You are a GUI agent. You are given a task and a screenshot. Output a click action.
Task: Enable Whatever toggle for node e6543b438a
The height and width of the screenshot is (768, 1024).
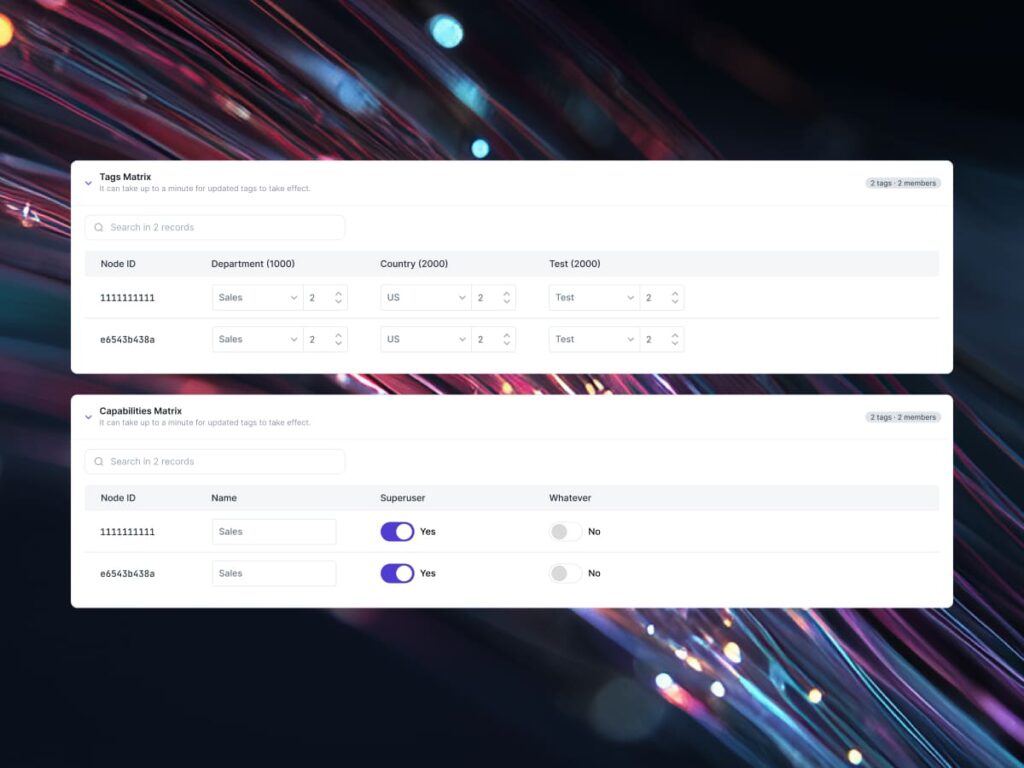(x=566, y=573)
